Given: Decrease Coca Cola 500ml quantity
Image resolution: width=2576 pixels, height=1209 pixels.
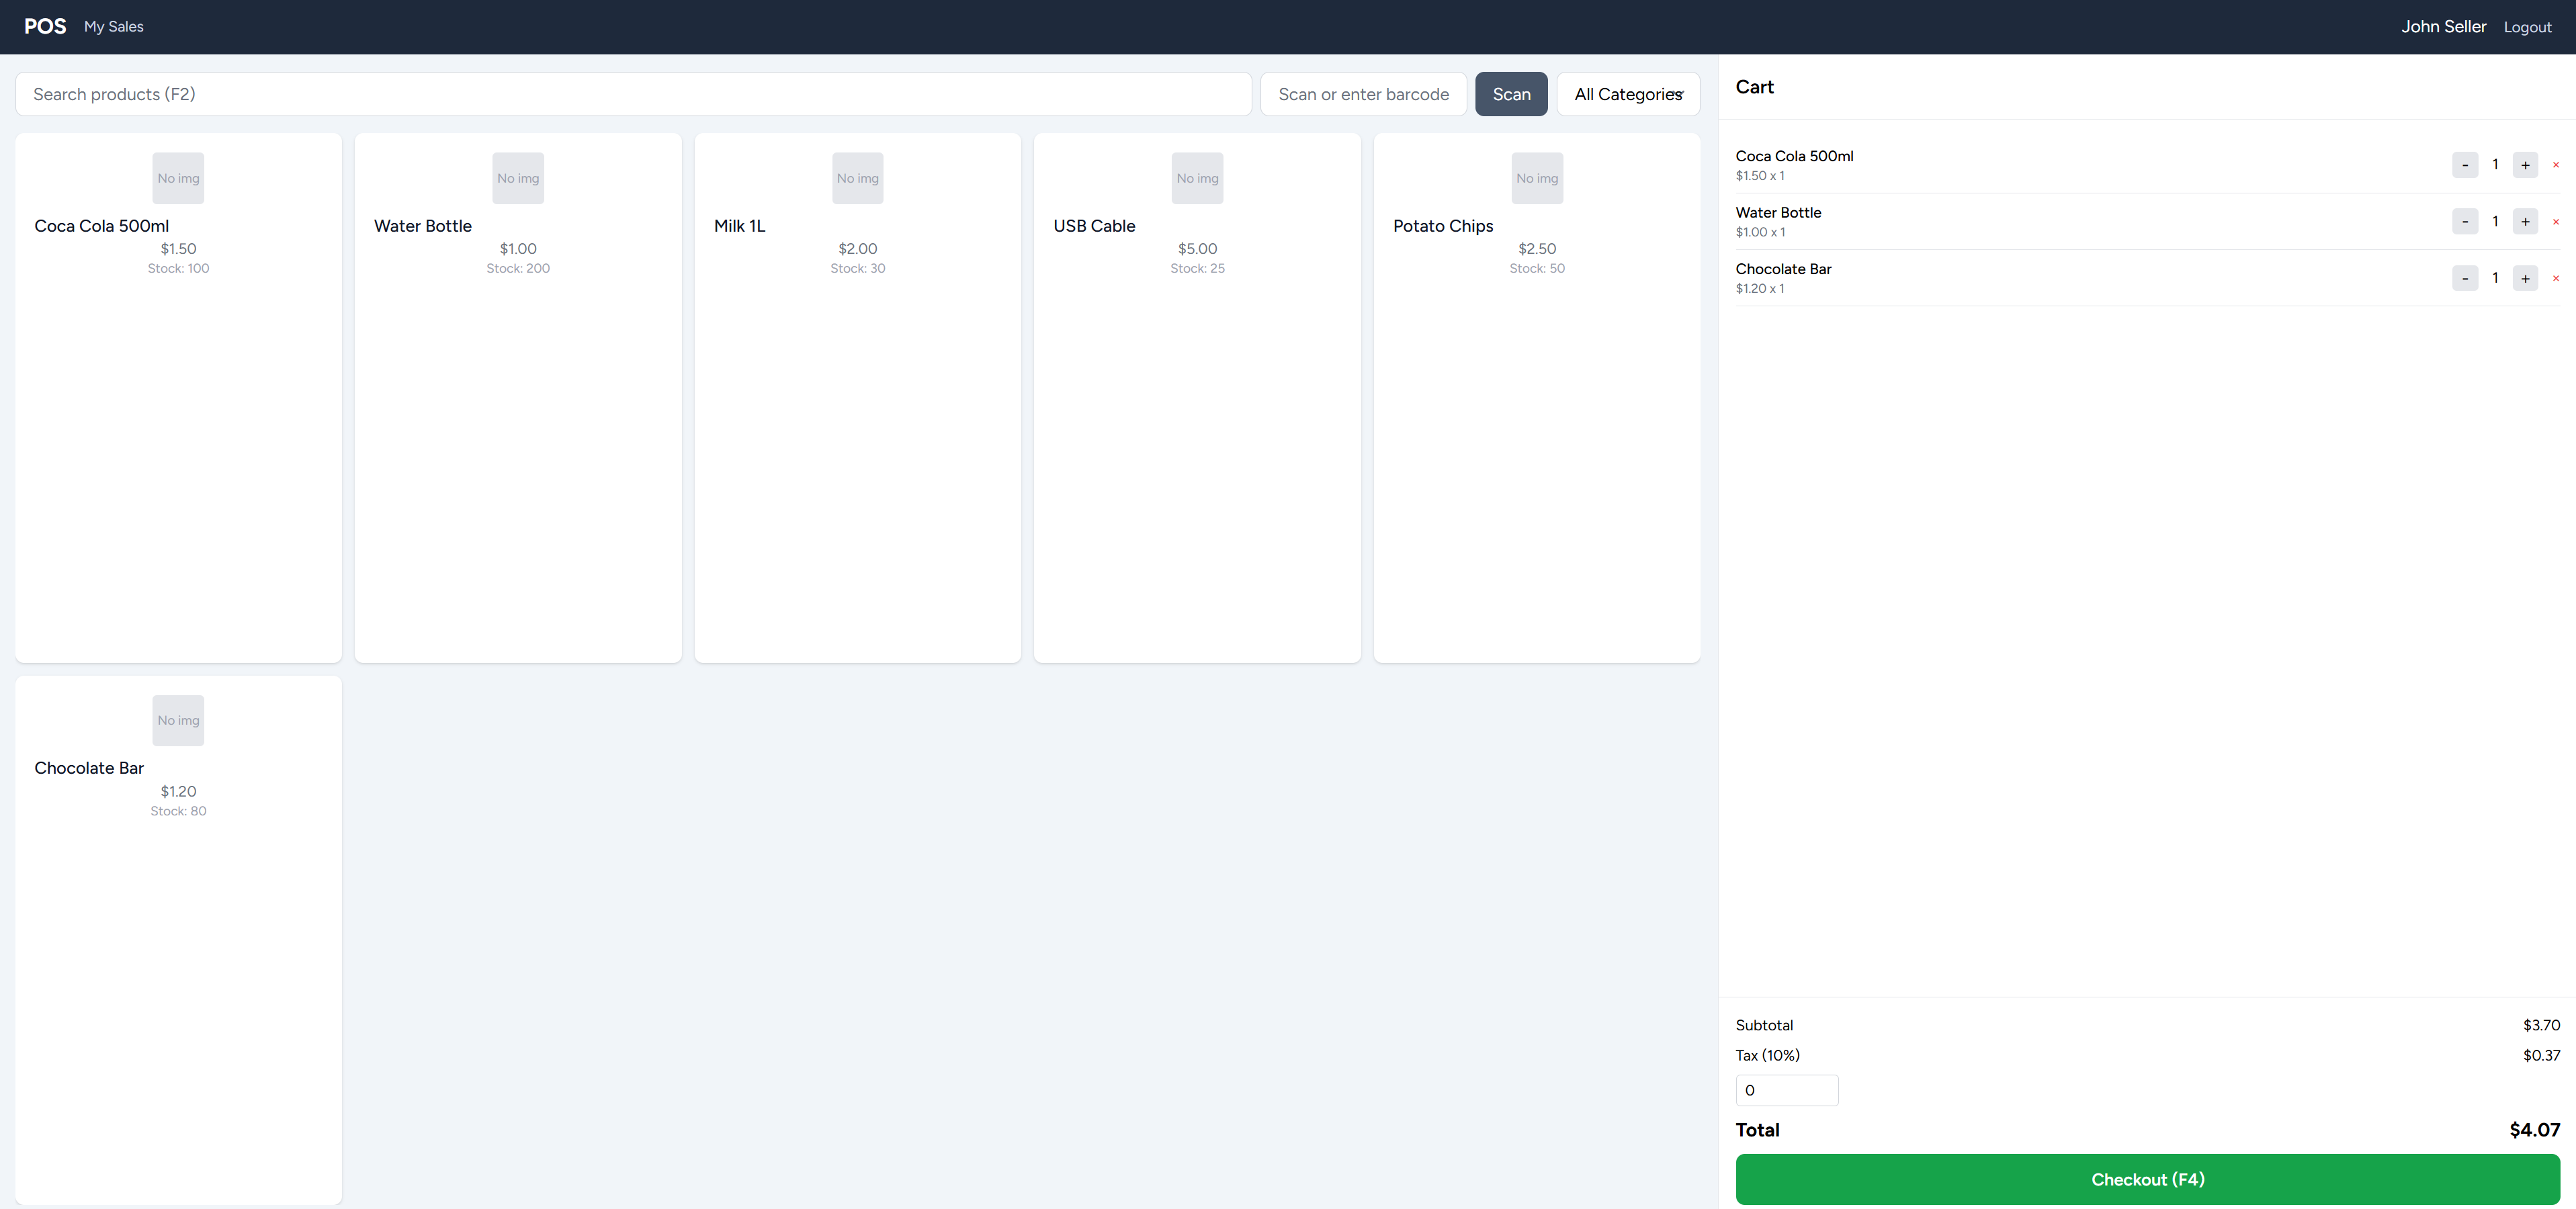Looking at the screenshot, I should click(2464, 165).
